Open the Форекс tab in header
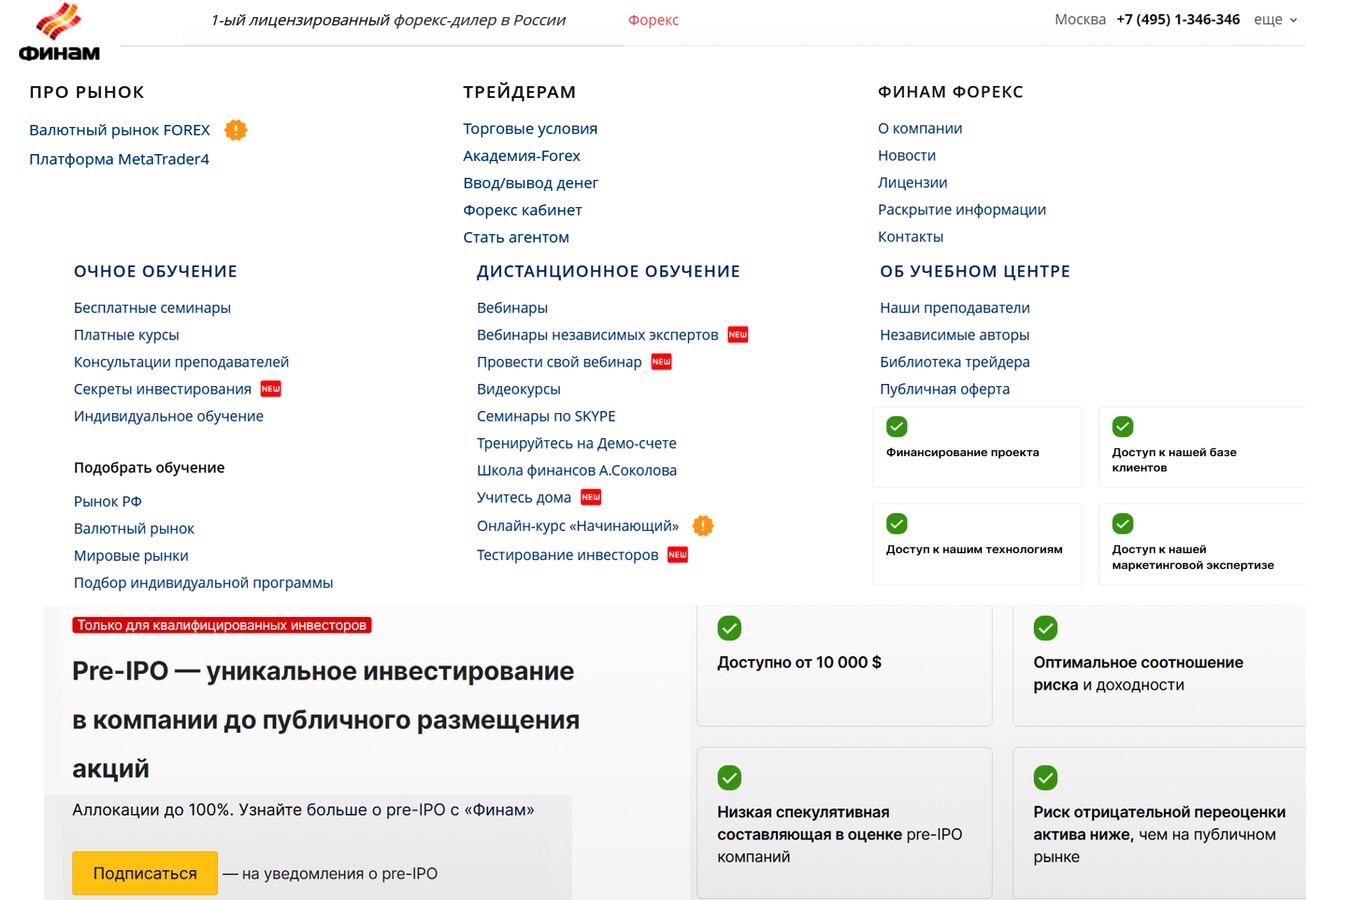Image resolution: width=1350 pixels, height=900 pixels. tap(653, 20)
